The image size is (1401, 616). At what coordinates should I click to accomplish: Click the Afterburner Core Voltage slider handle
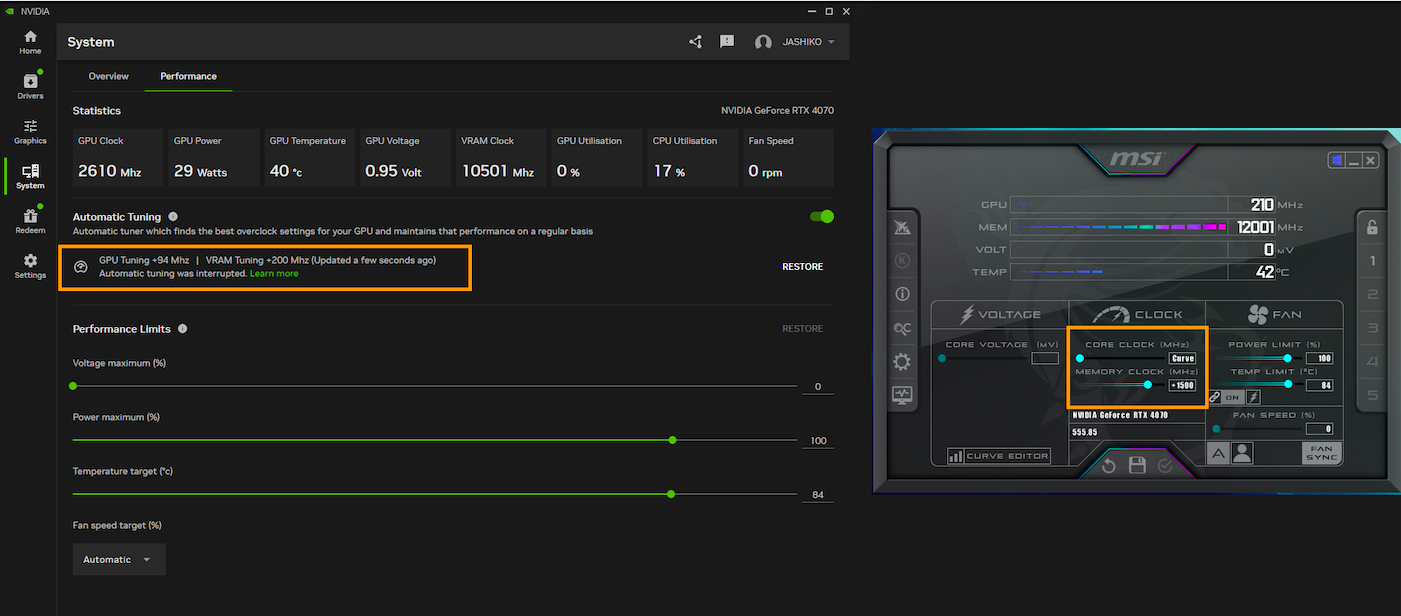(x=942, y=358)
